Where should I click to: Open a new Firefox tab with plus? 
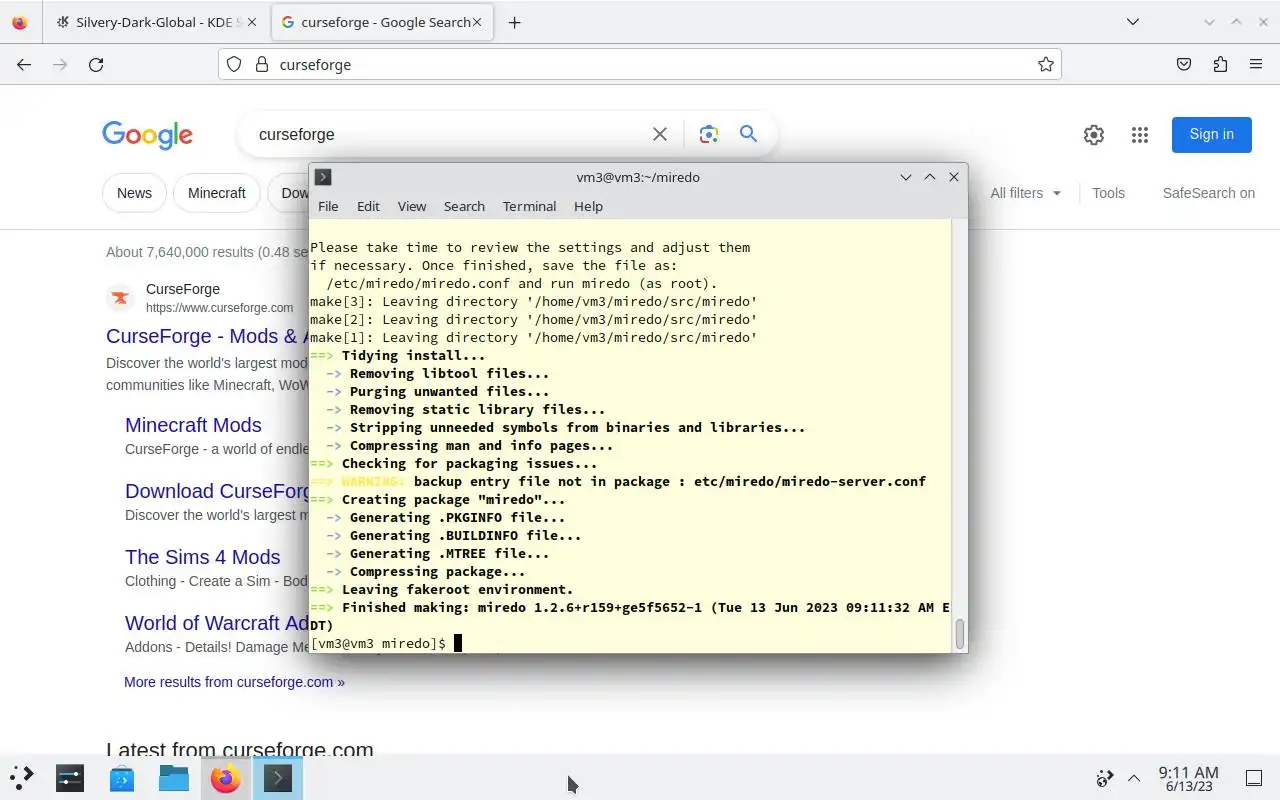514,22
